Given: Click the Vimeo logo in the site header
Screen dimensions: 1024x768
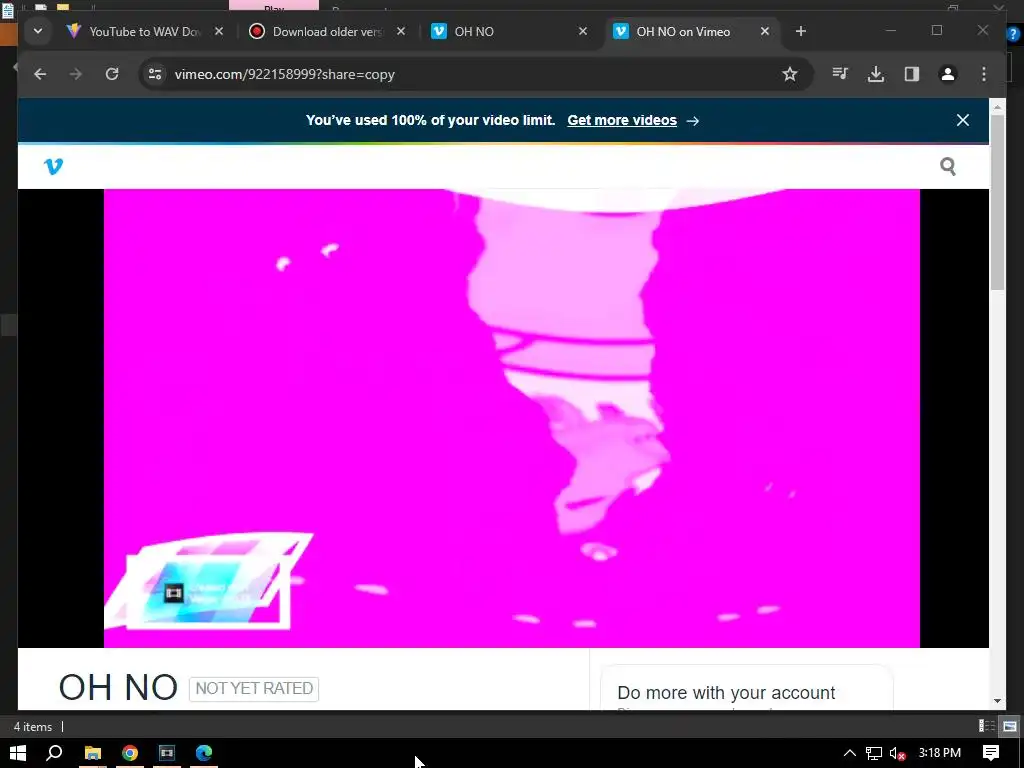Looking at the screenshot, I should (54, 167).
